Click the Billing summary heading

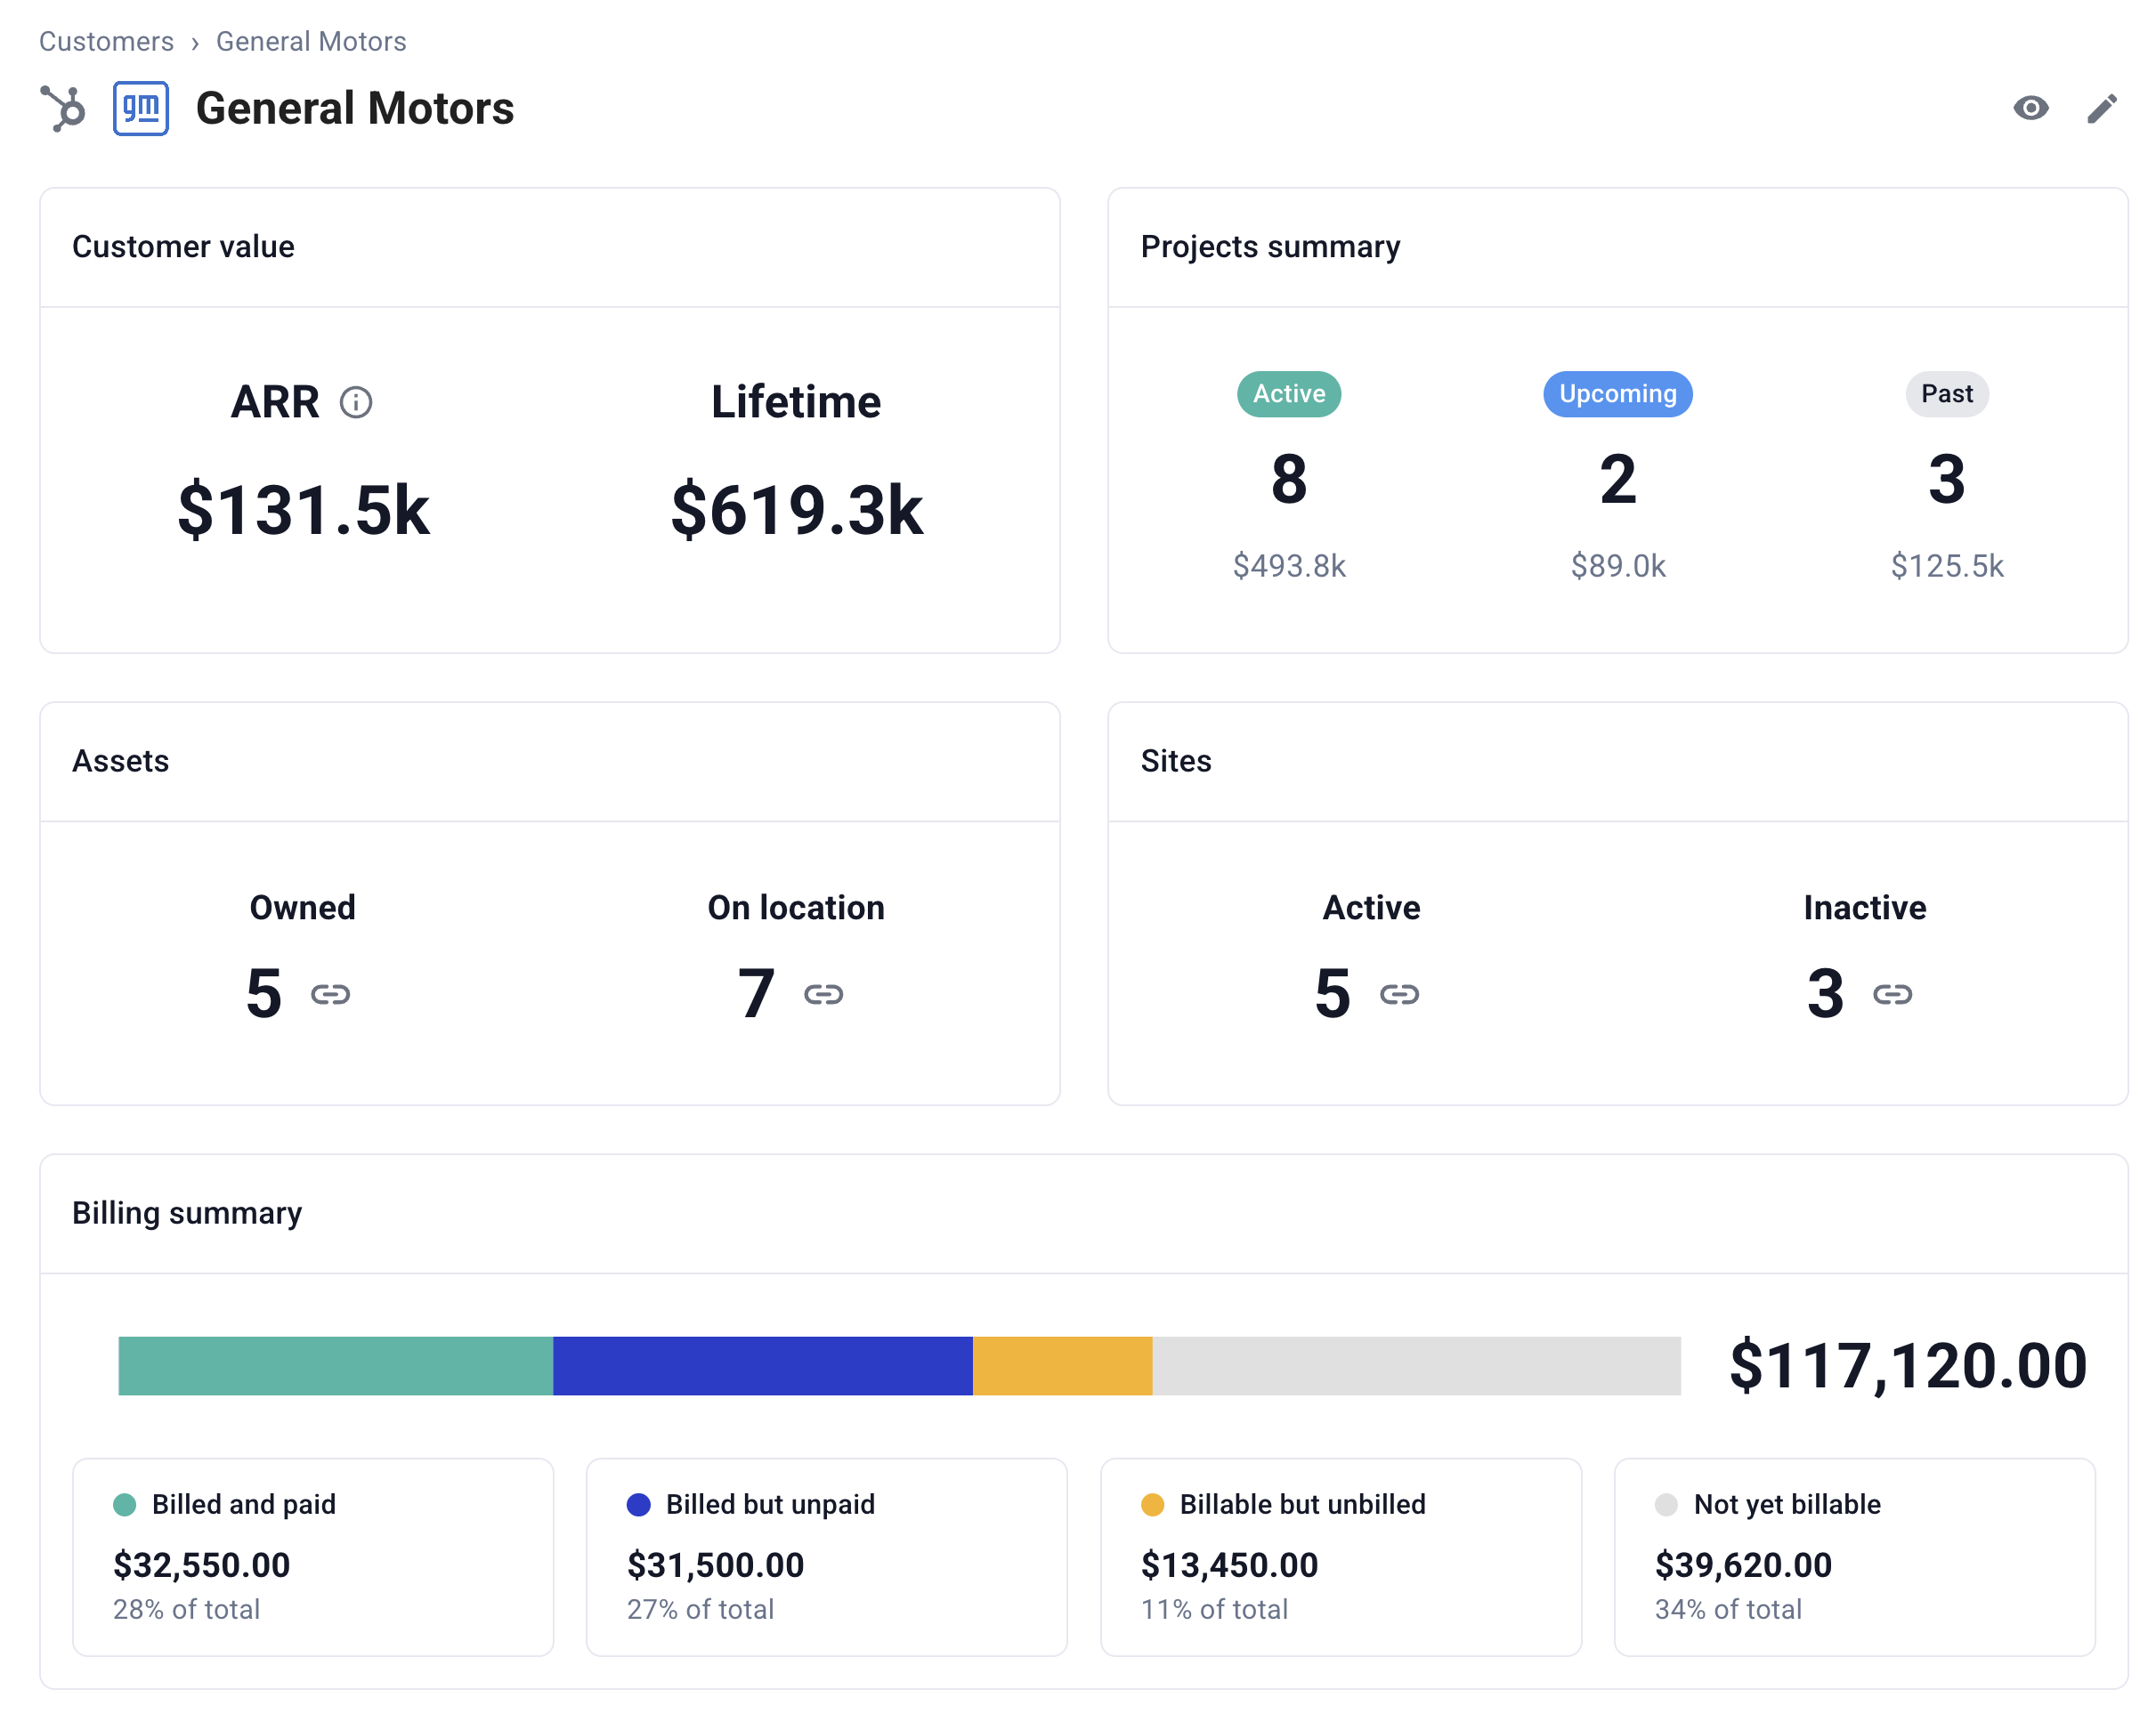(186, 1213)
